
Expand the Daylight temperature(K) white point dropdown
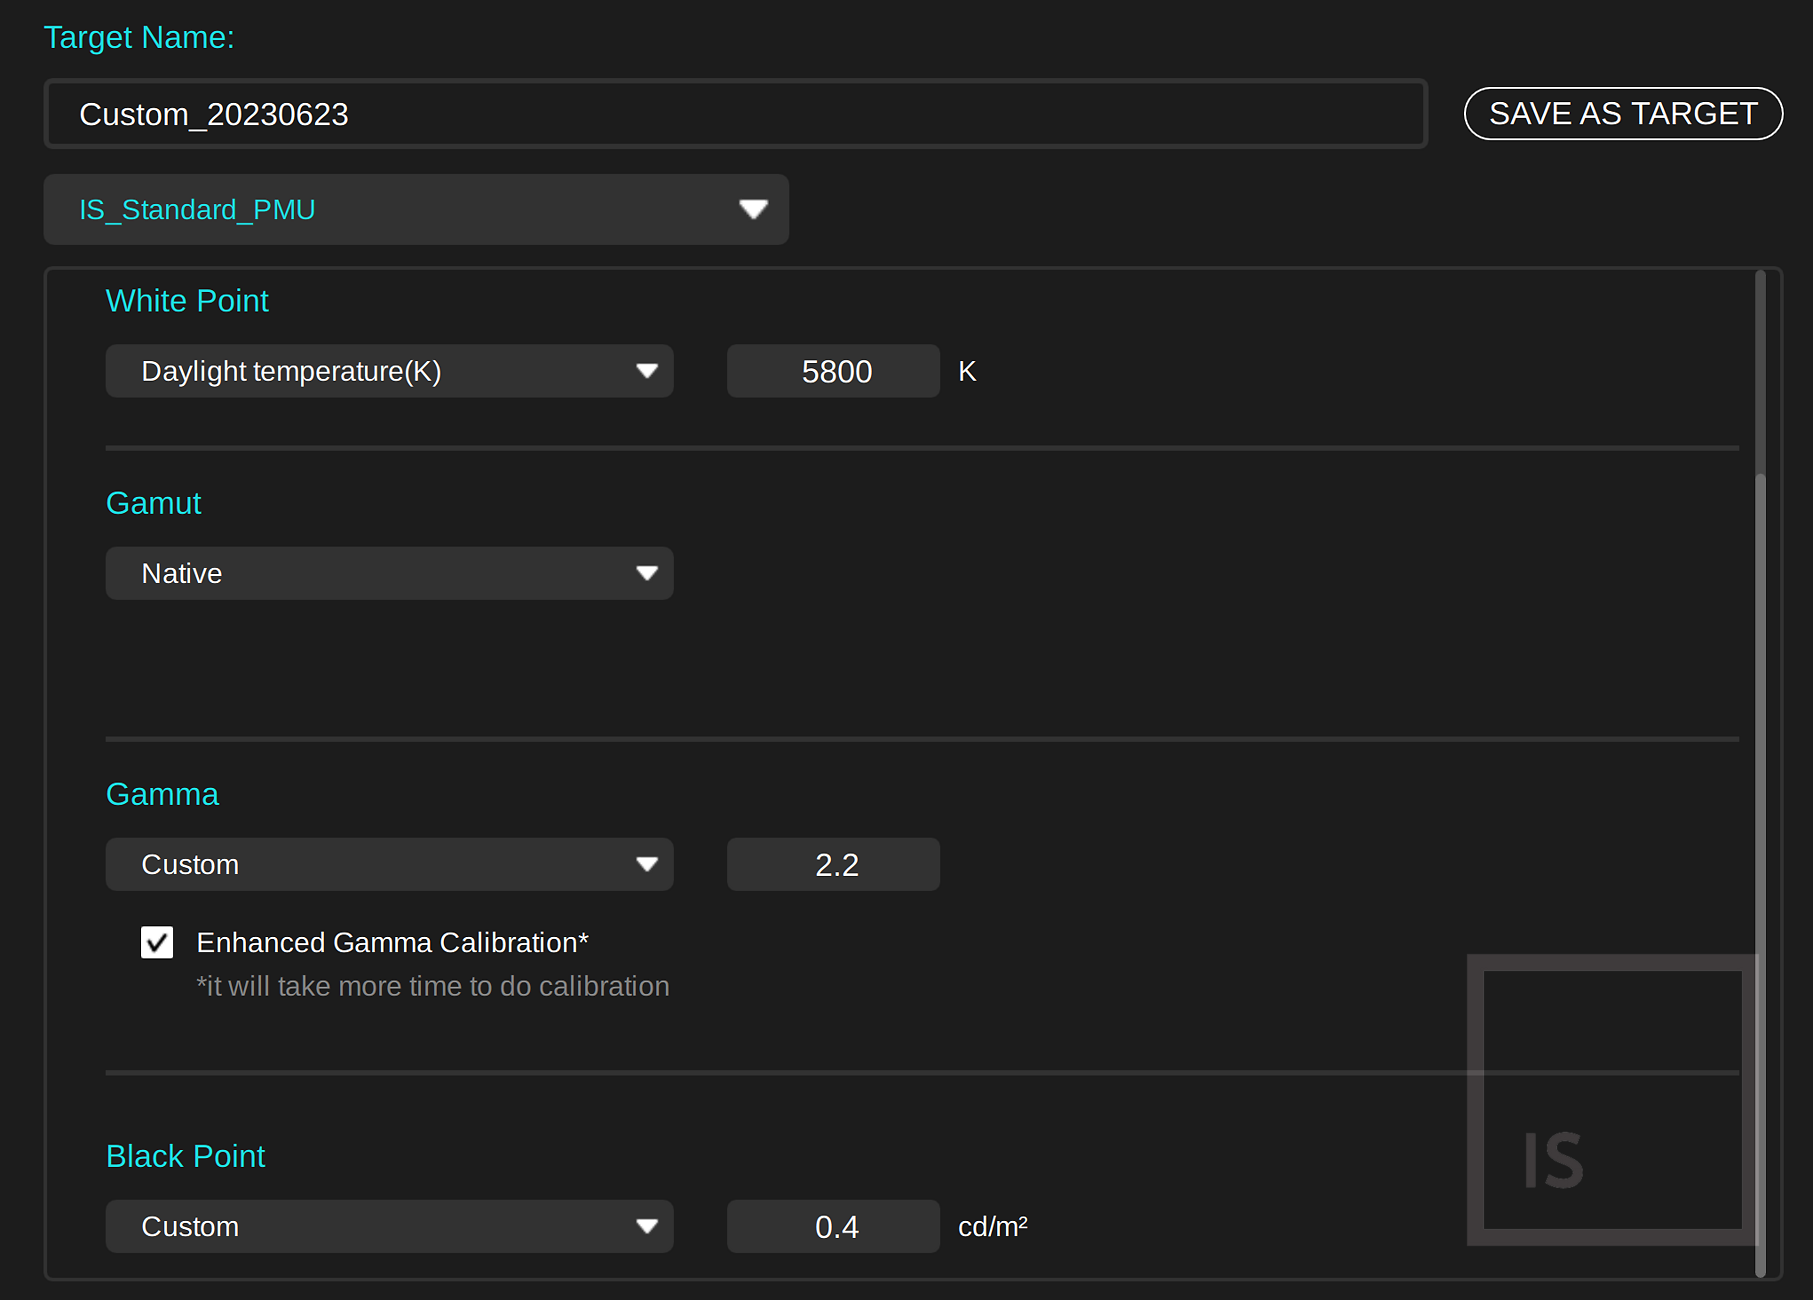click(388, 371)
